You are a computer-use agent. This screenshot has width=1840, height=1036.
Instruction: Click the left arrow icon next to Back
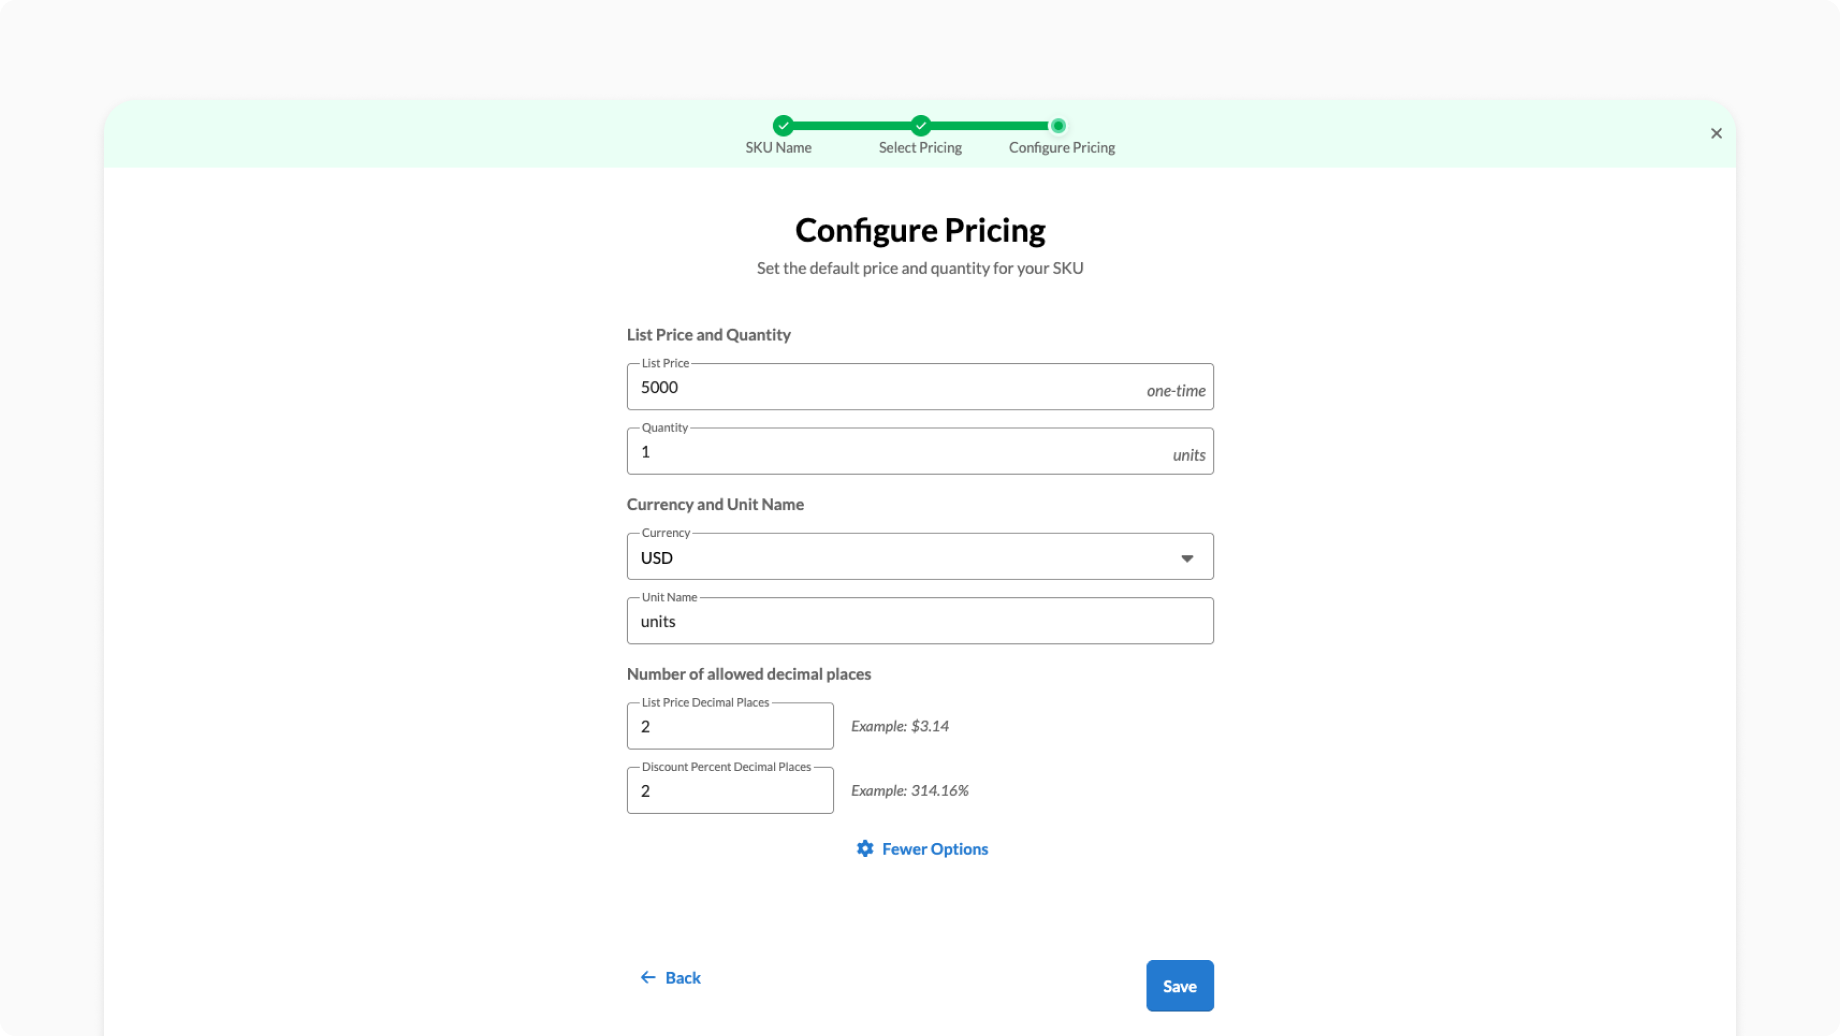click(x=648, y=977)
